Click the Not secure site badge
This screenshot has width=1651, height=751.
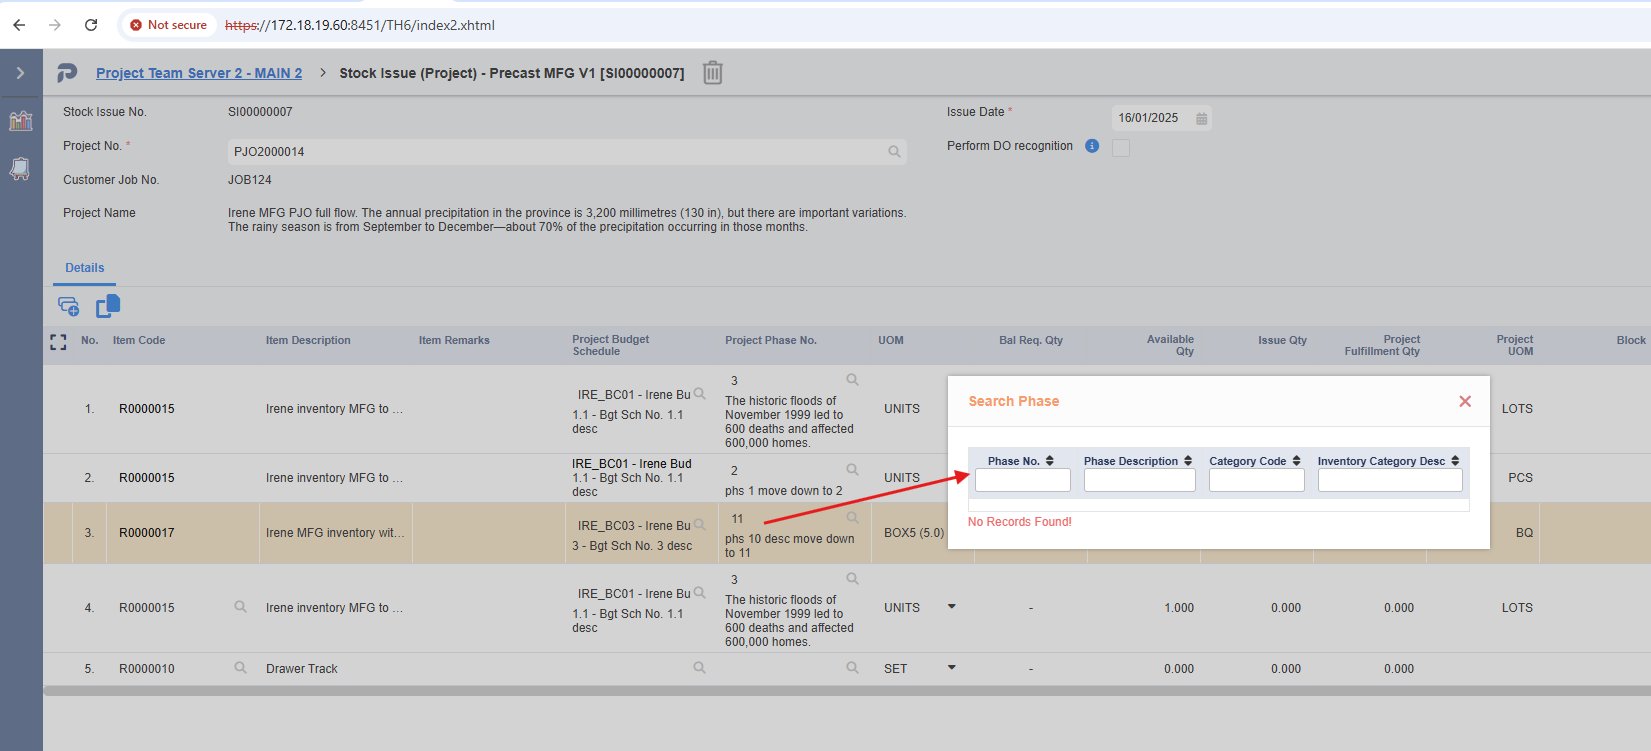(168, 25)
